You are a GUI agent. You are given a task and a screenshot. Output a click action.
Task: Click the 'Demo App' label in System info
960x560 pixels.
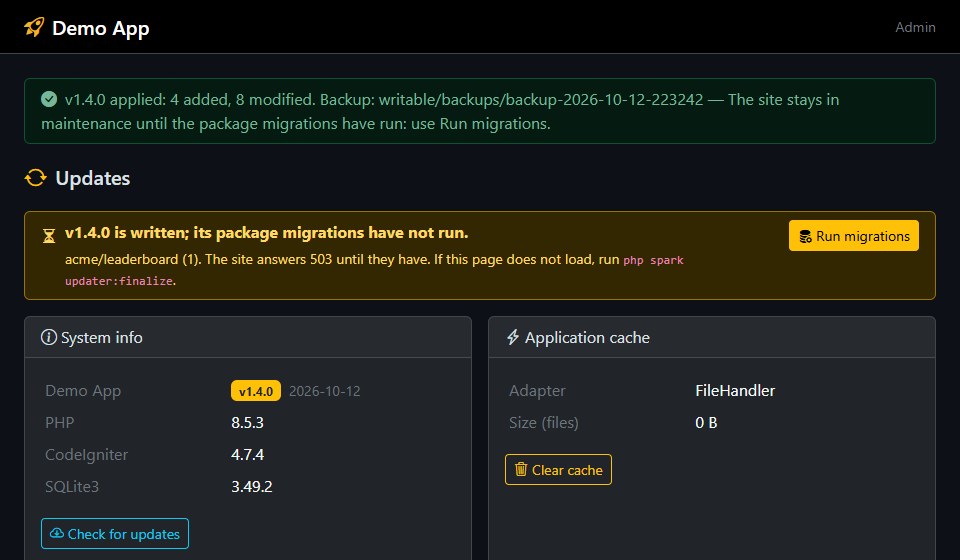[x=83, y=391]
